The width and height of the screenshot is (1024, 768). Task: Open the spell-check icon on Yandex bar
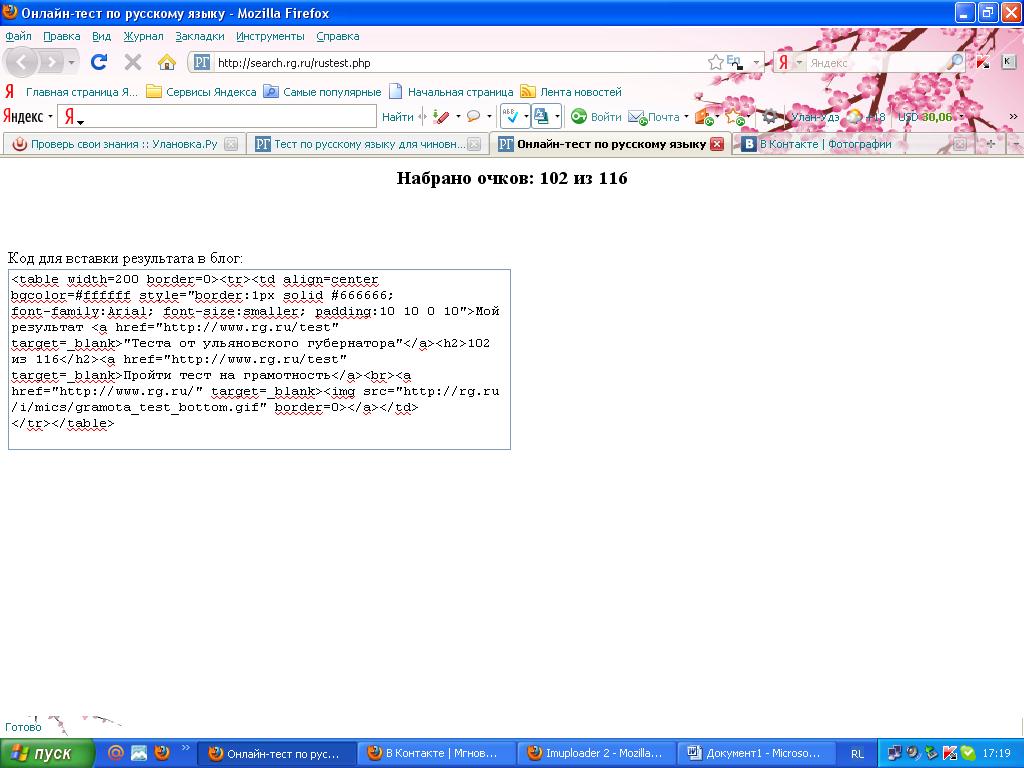click(510, 116)
